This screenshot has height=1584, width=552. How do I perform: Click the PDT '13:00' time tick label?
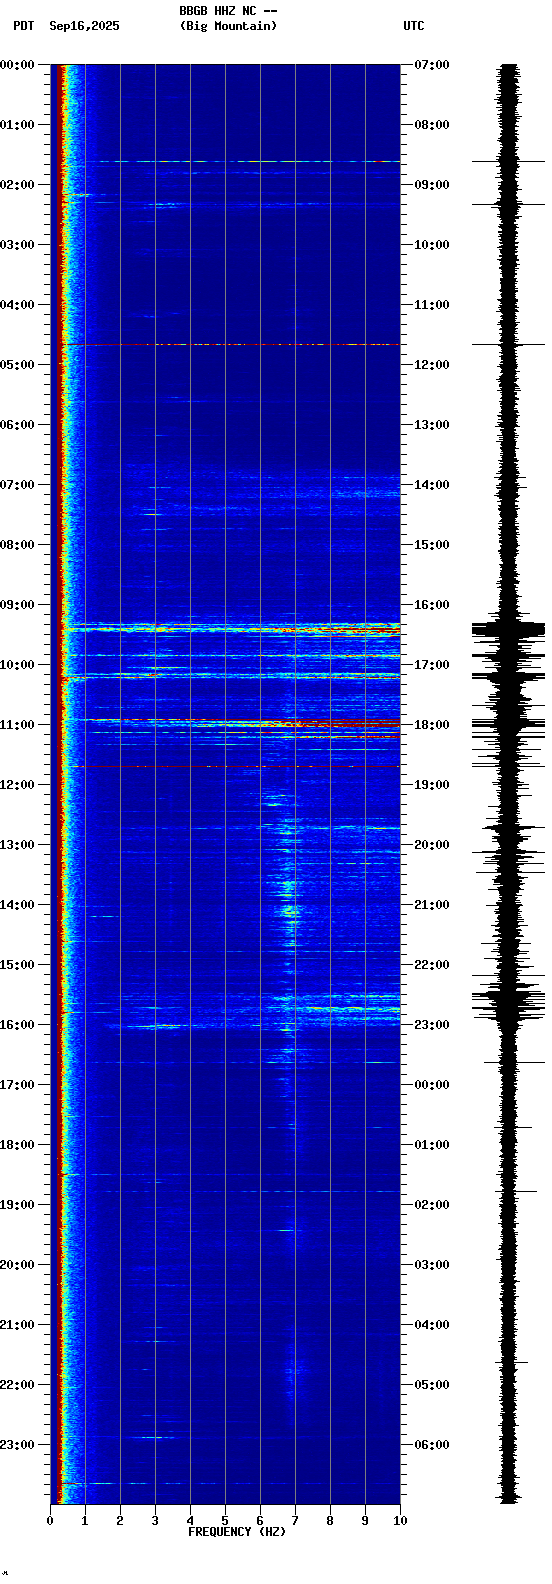click(x=17, y=845)
